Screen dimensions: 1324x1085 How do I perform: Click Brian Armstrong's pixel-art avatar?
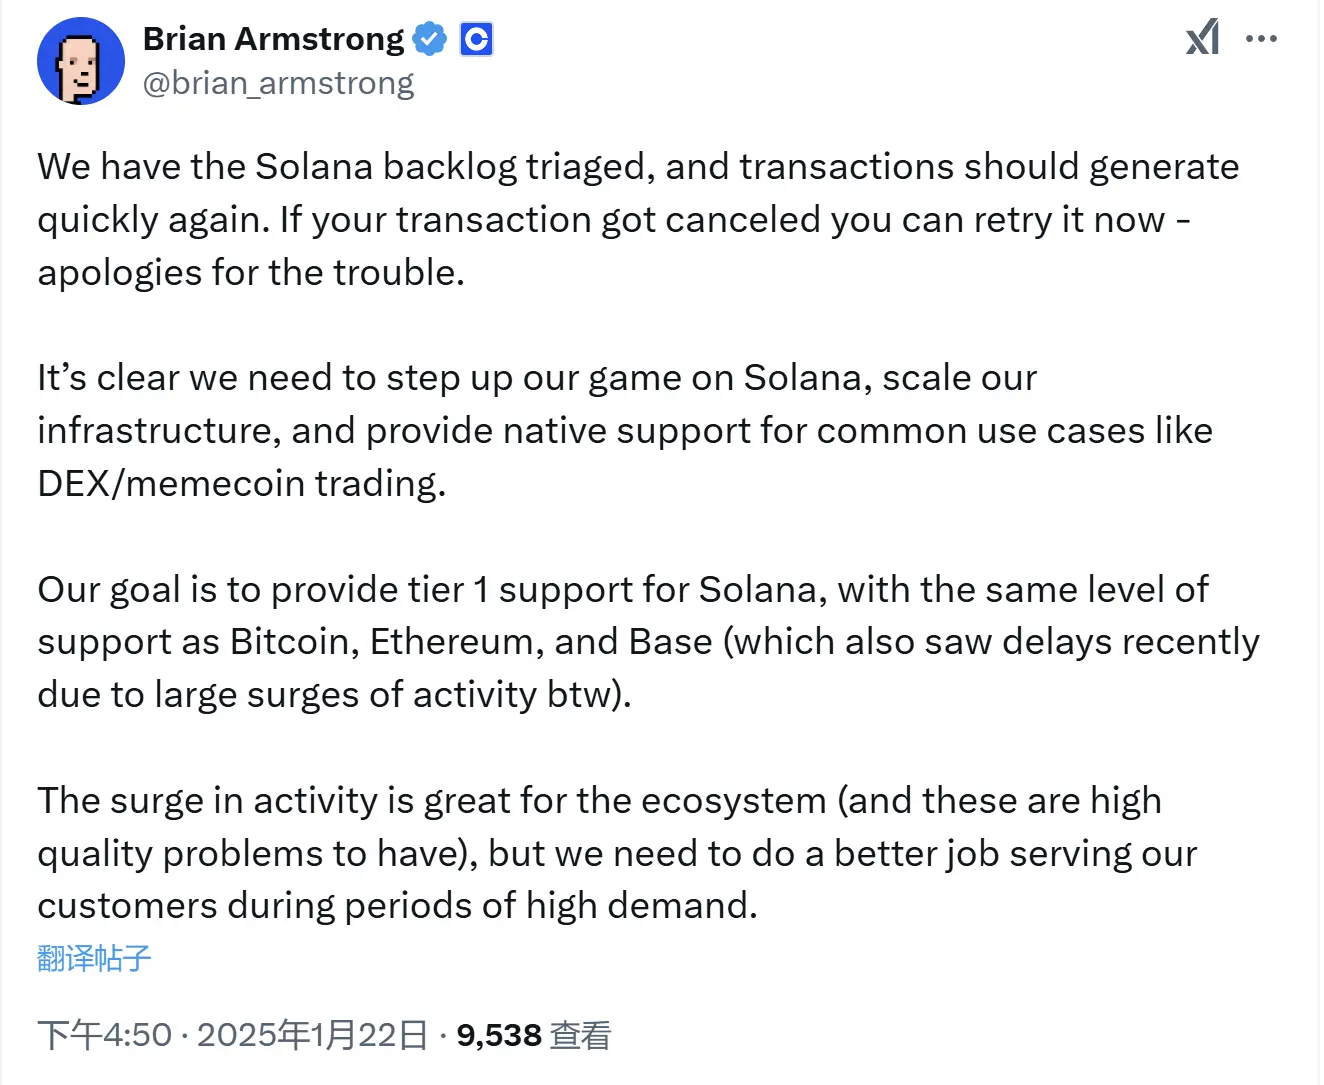81,60
